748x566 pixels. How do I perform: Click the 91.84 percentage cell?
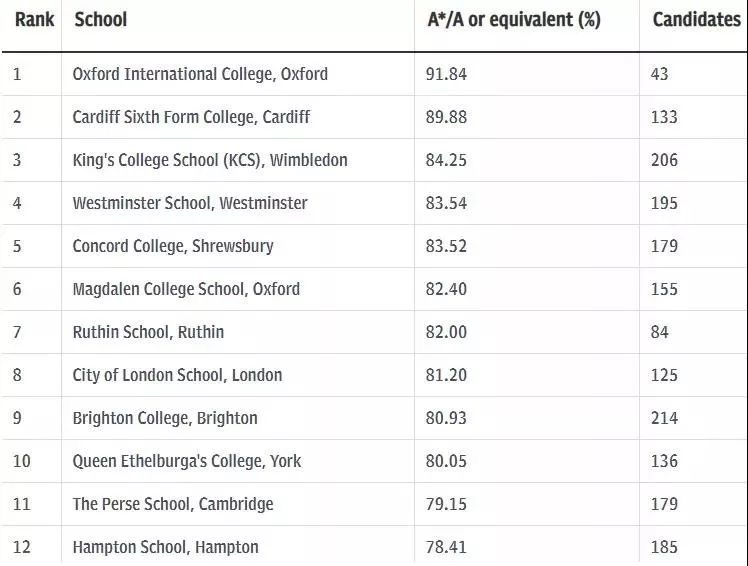pyautogui.click(x=447, y=74)
